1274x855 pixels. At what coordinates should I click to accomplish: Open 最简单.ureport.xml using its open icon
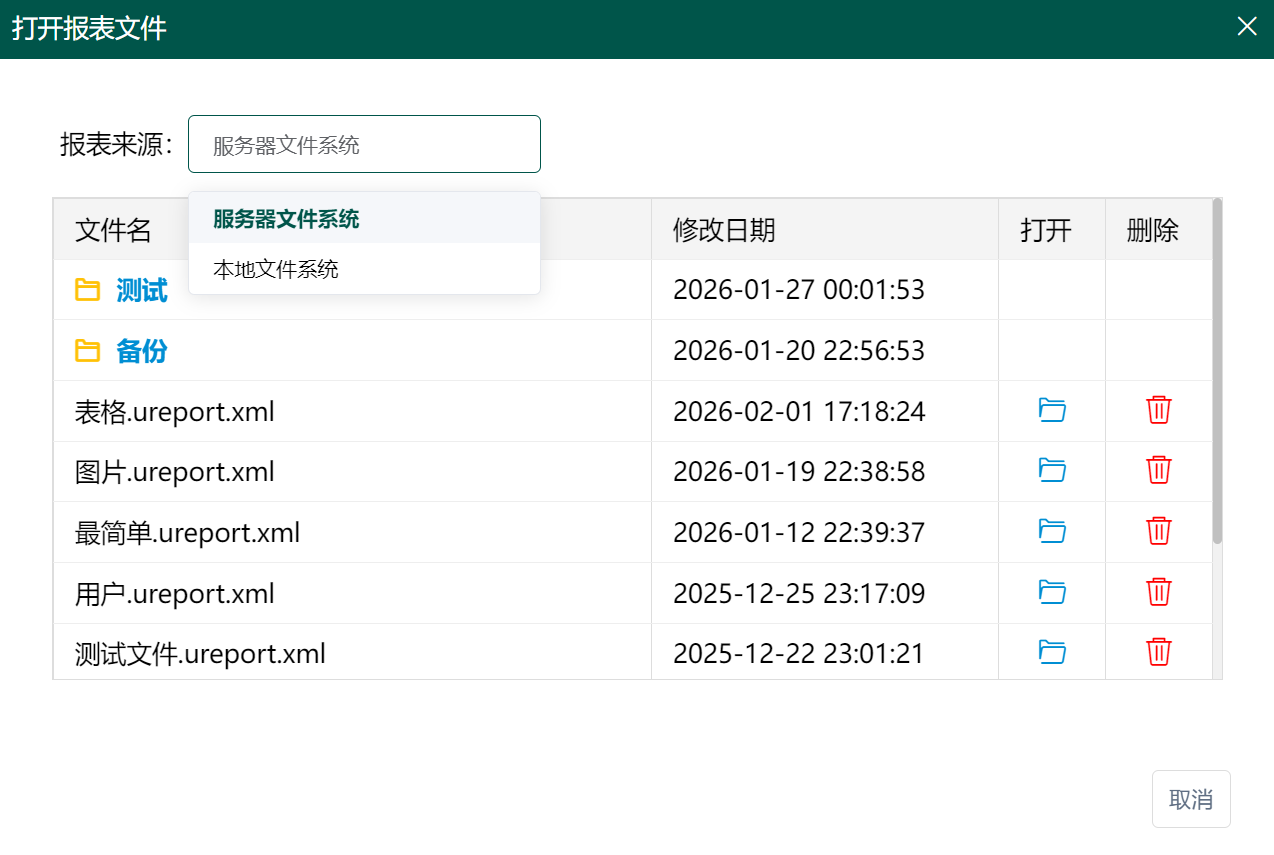tap(1051, 532)
